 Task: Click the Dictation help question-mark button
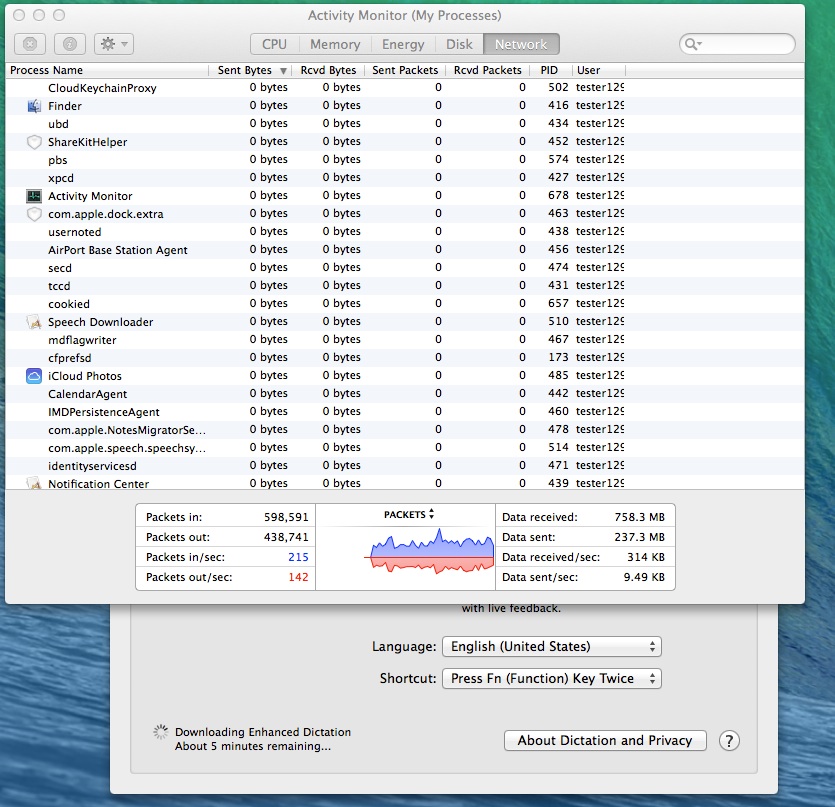click(x=729, y=740)
